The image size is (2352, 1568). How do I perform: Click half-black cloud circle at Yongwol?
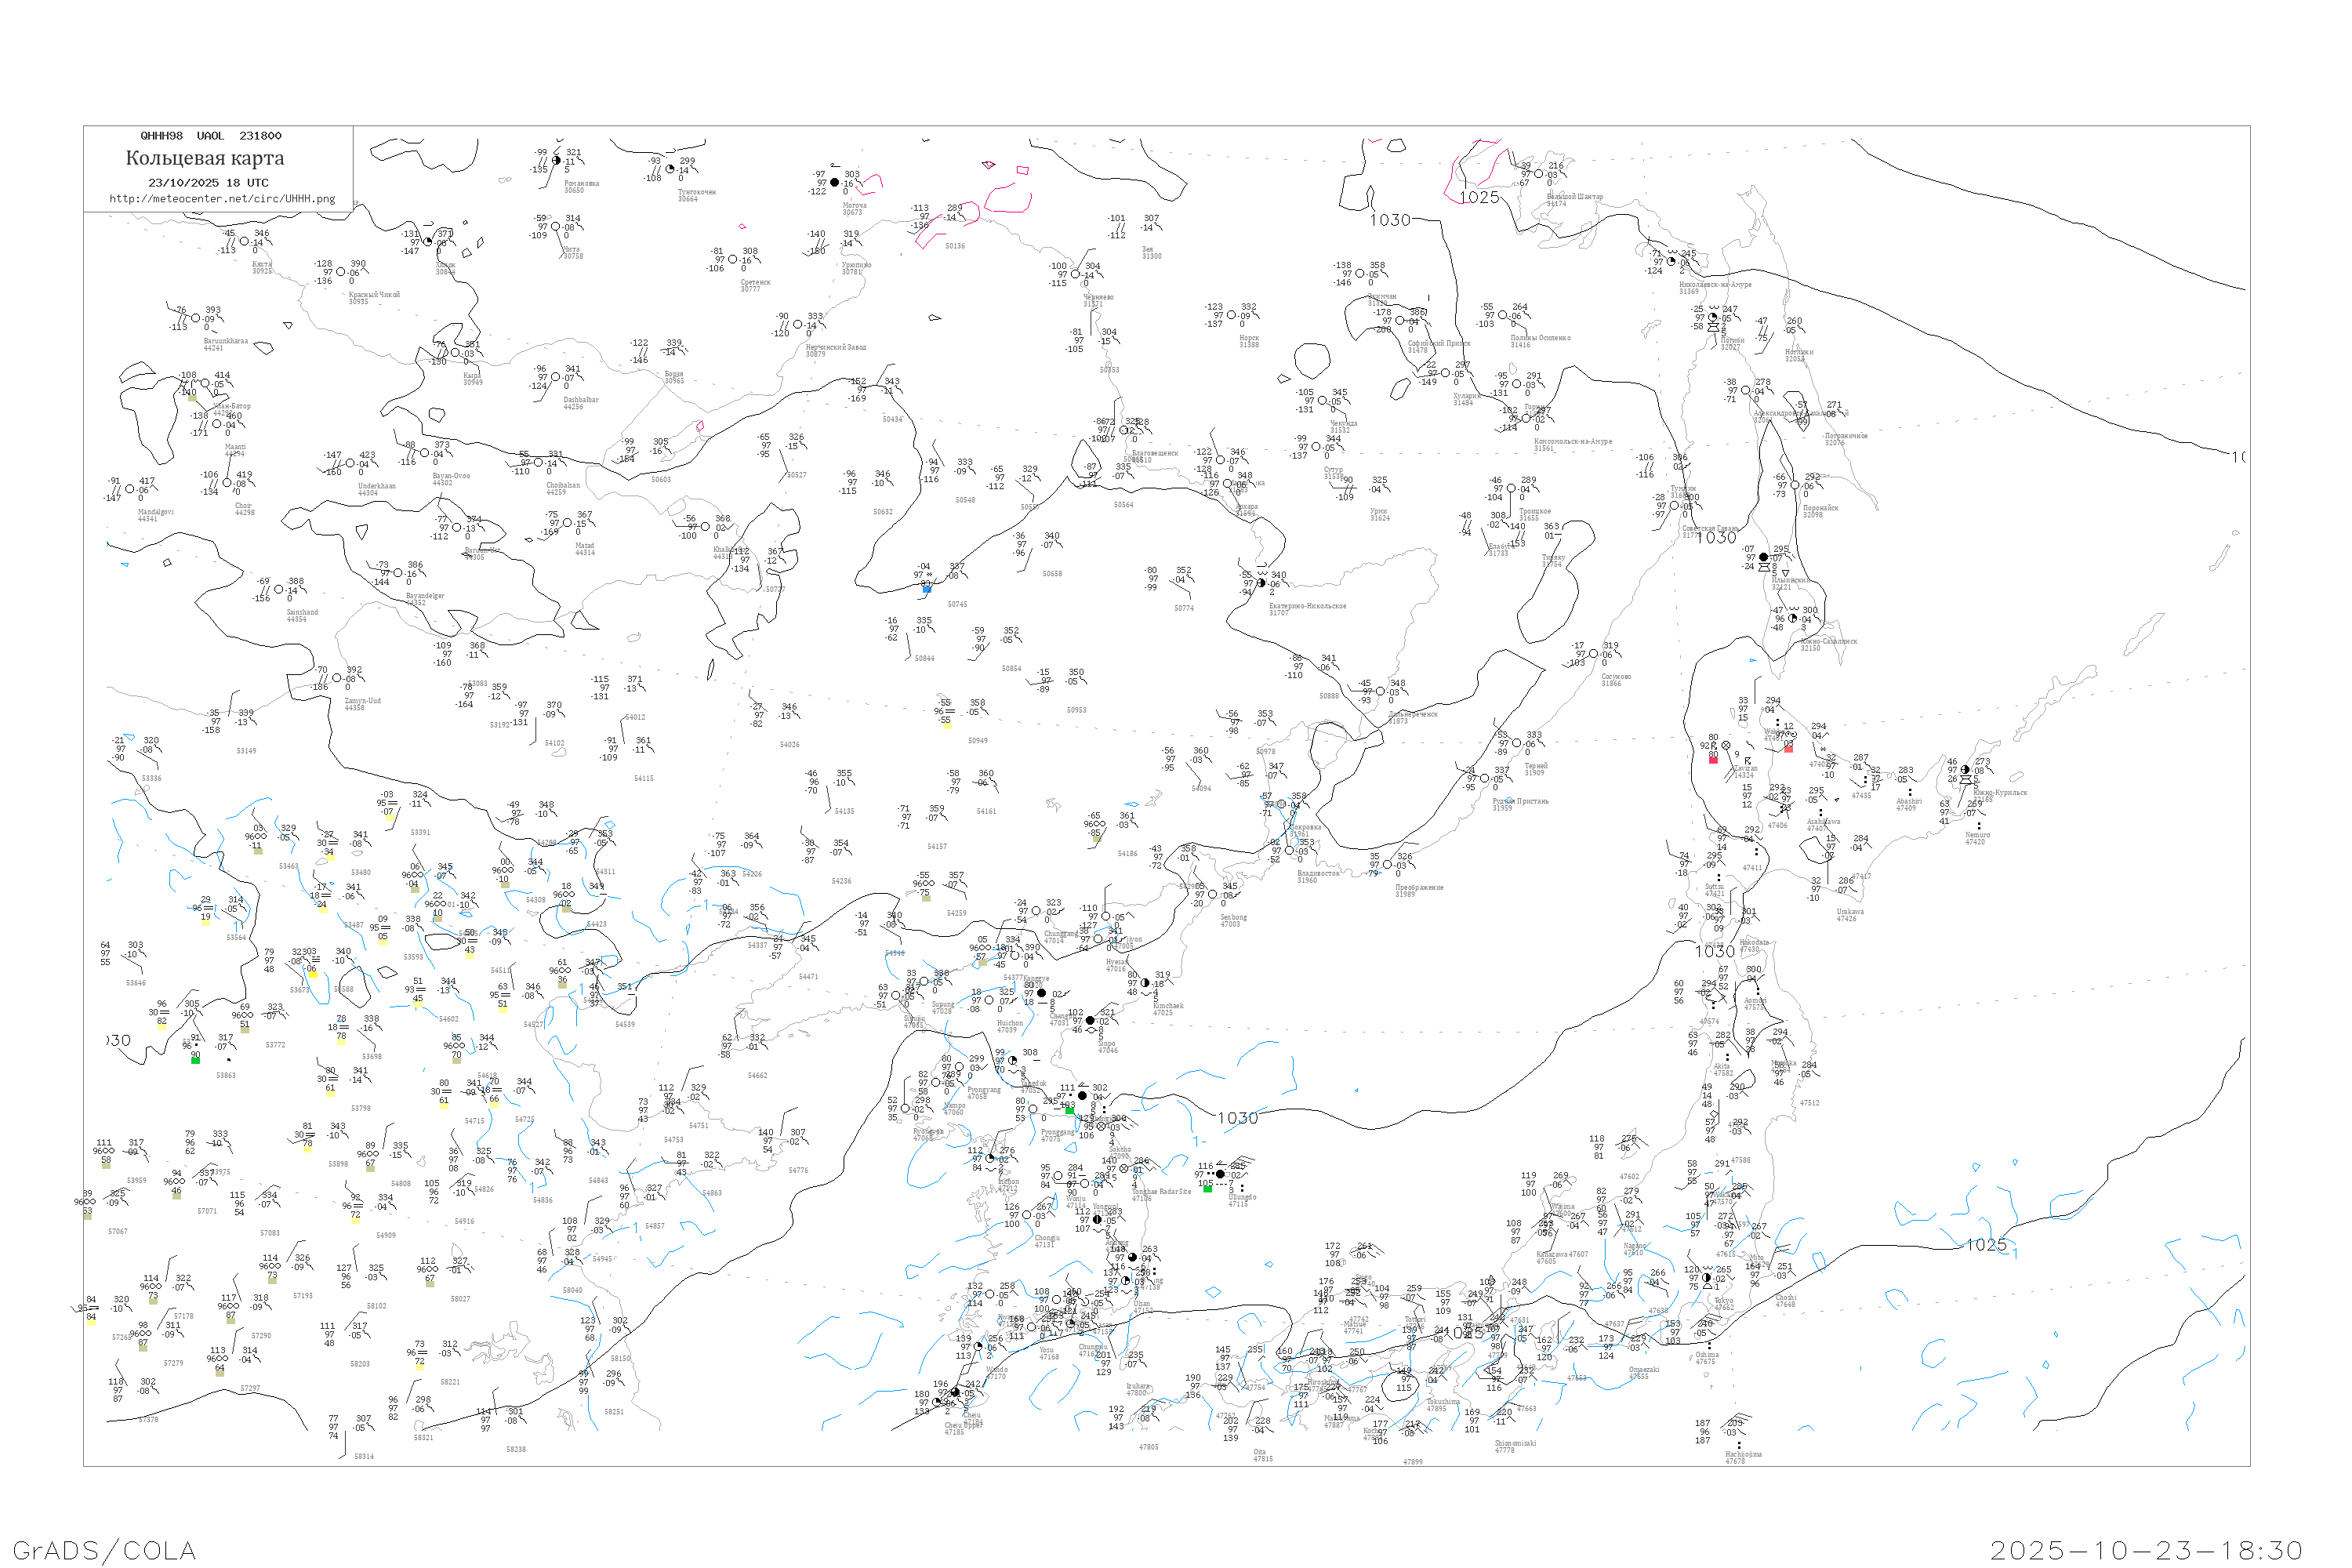point(1097,1220)
